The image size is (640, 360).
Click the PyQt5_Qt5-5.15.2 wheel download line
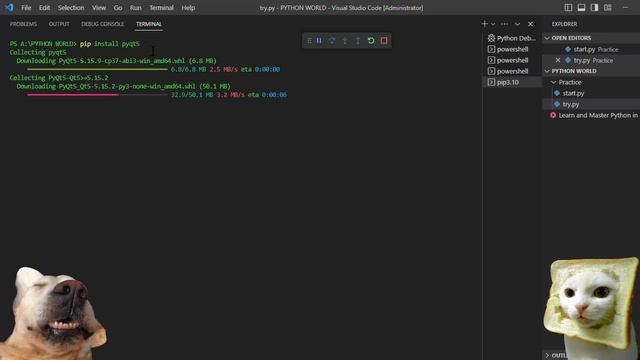click(x=123, y=86)
